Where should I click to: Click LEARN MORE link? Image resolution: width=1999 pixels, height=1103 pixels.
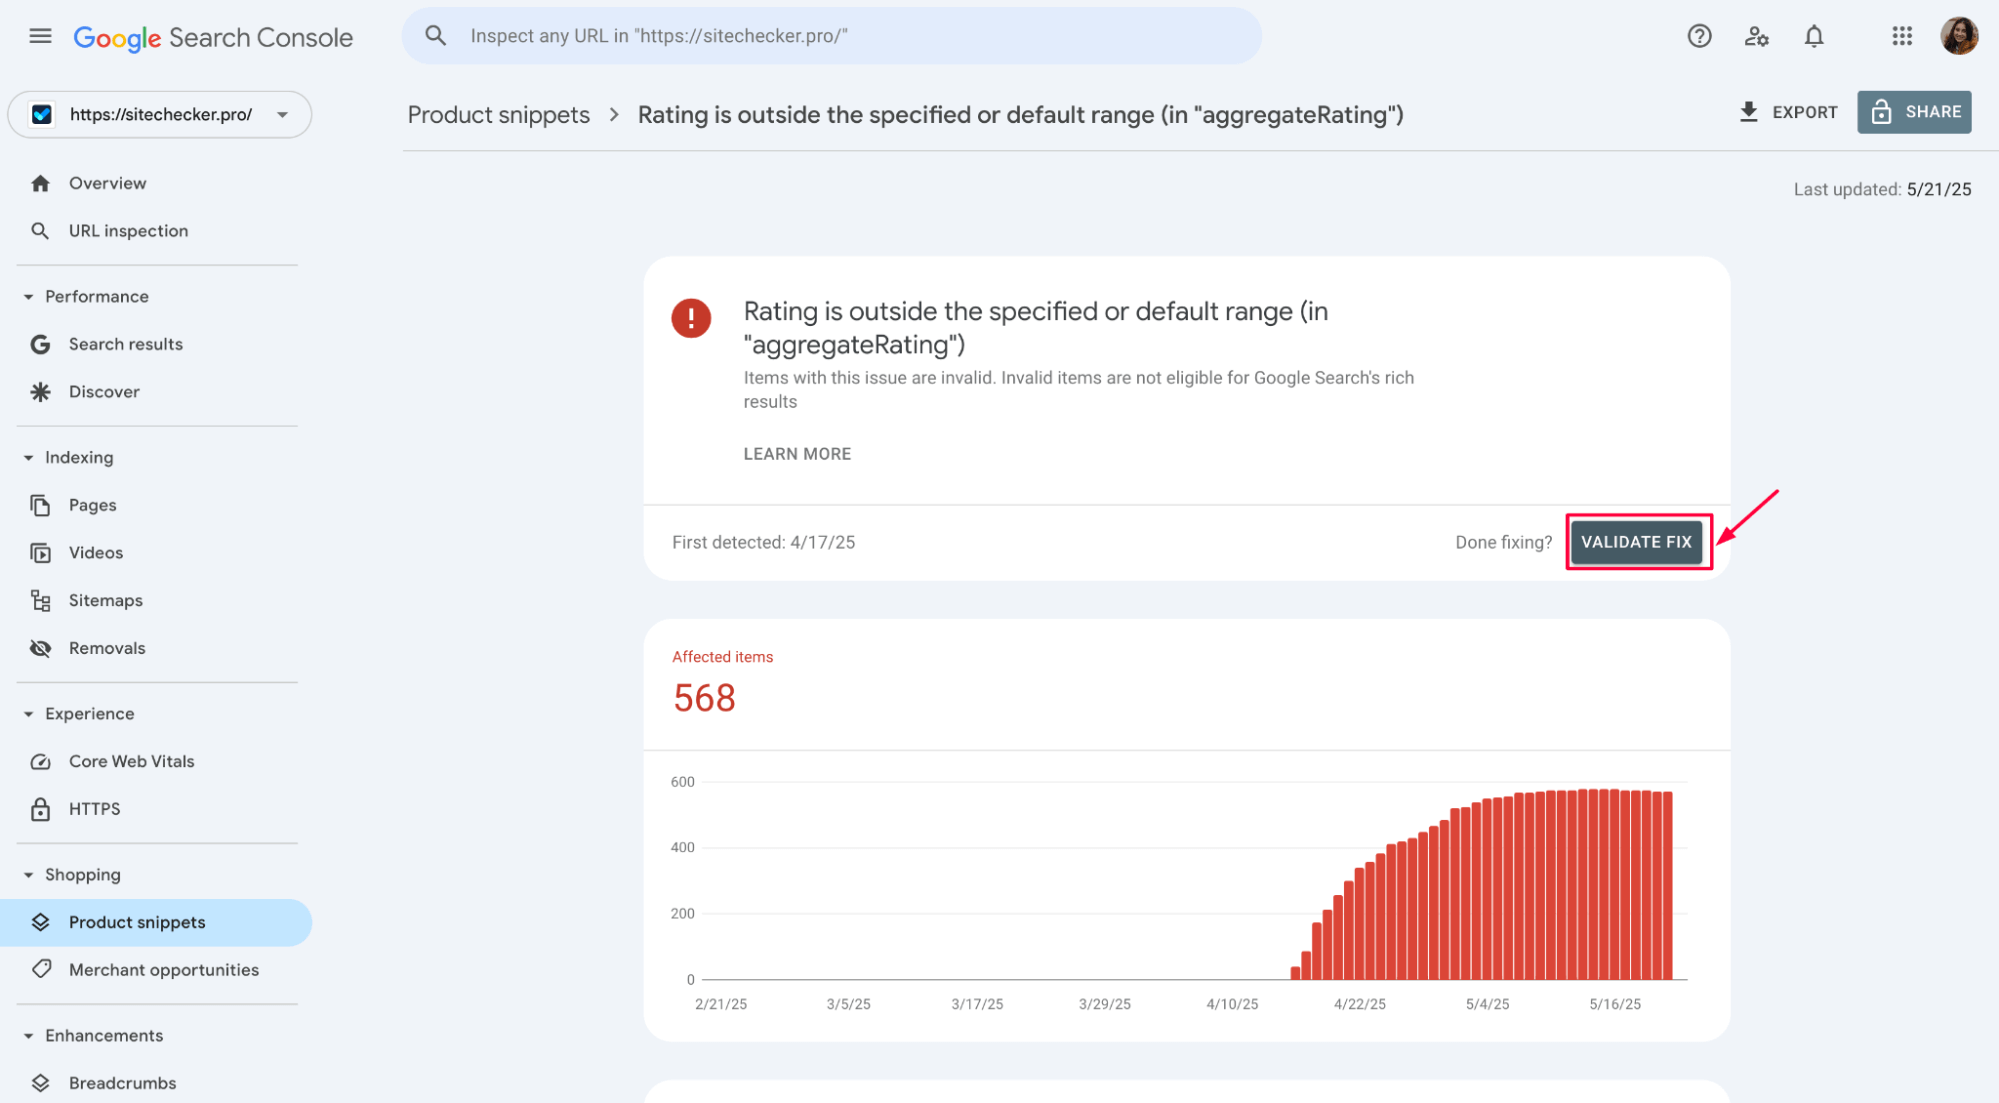pyautogui.click(x=797, y=454)
